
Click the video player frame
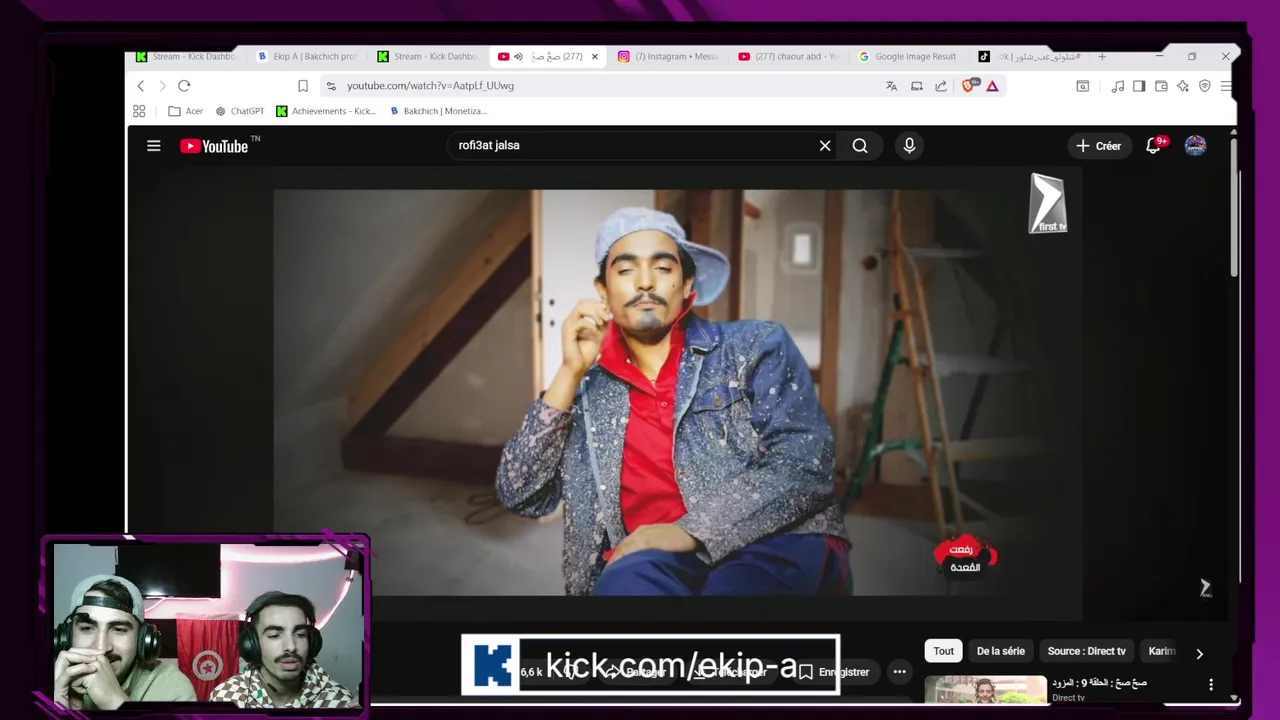pos(678,393)
